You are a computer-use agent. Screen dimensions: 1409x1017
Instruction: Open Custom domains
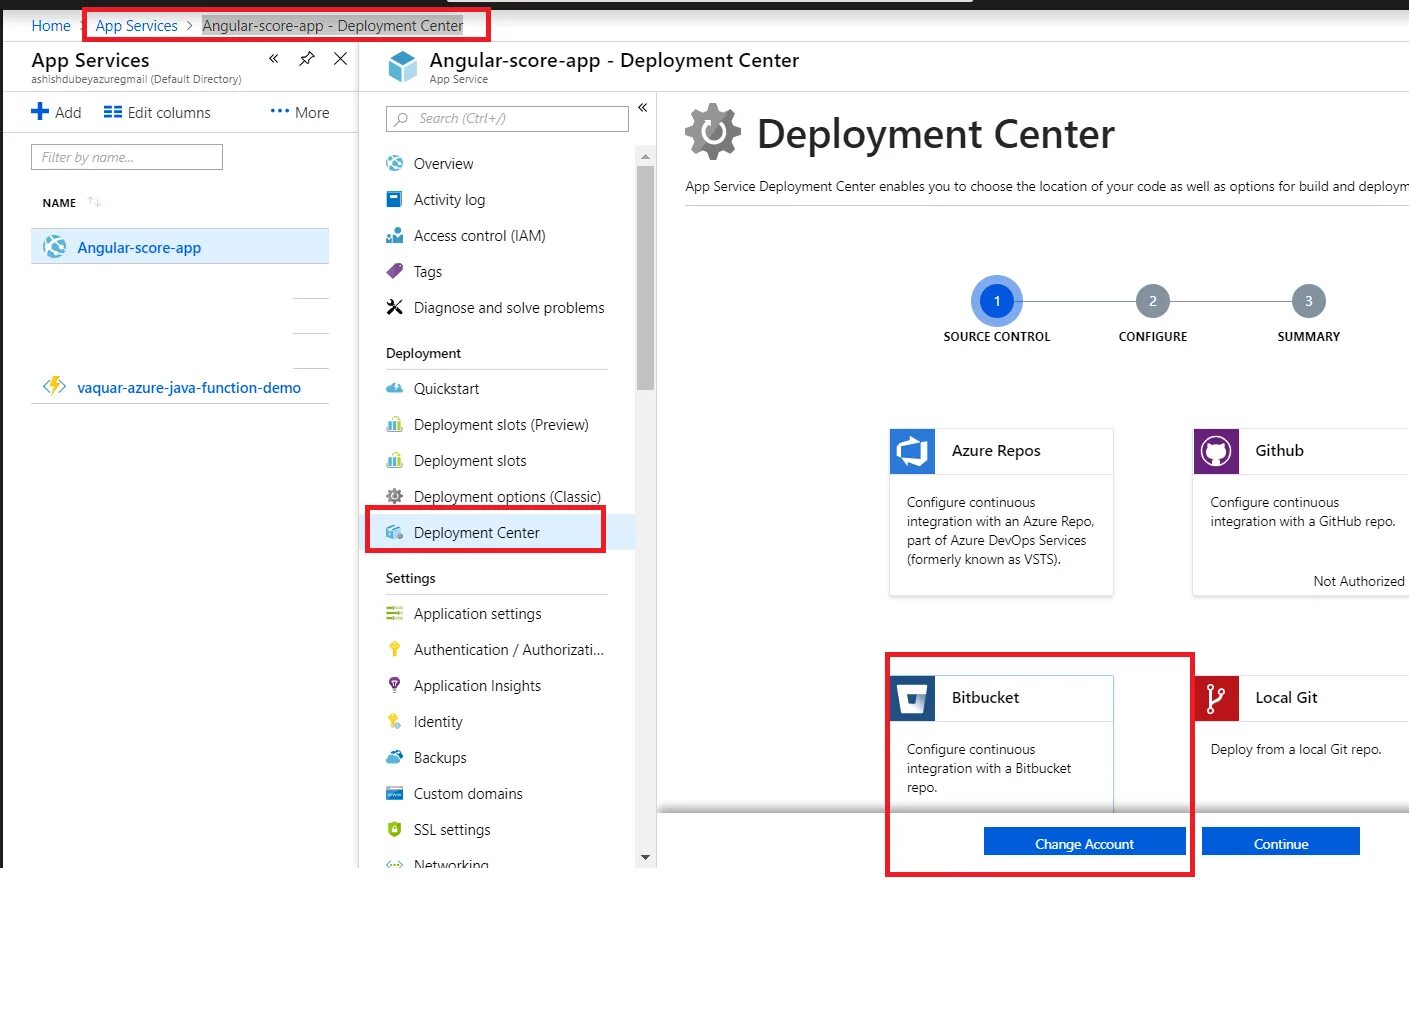tap(468, 794)
